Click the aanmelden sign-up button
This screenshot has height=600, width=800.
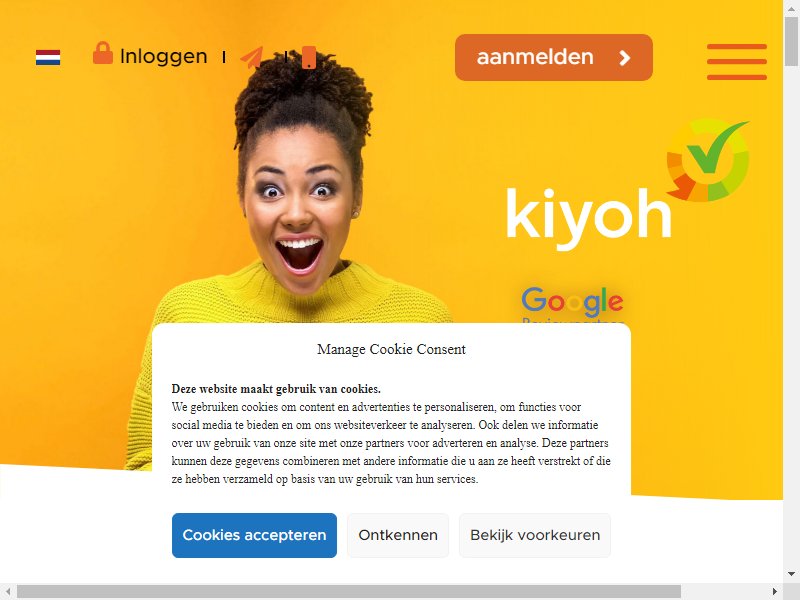click(554, 57)
